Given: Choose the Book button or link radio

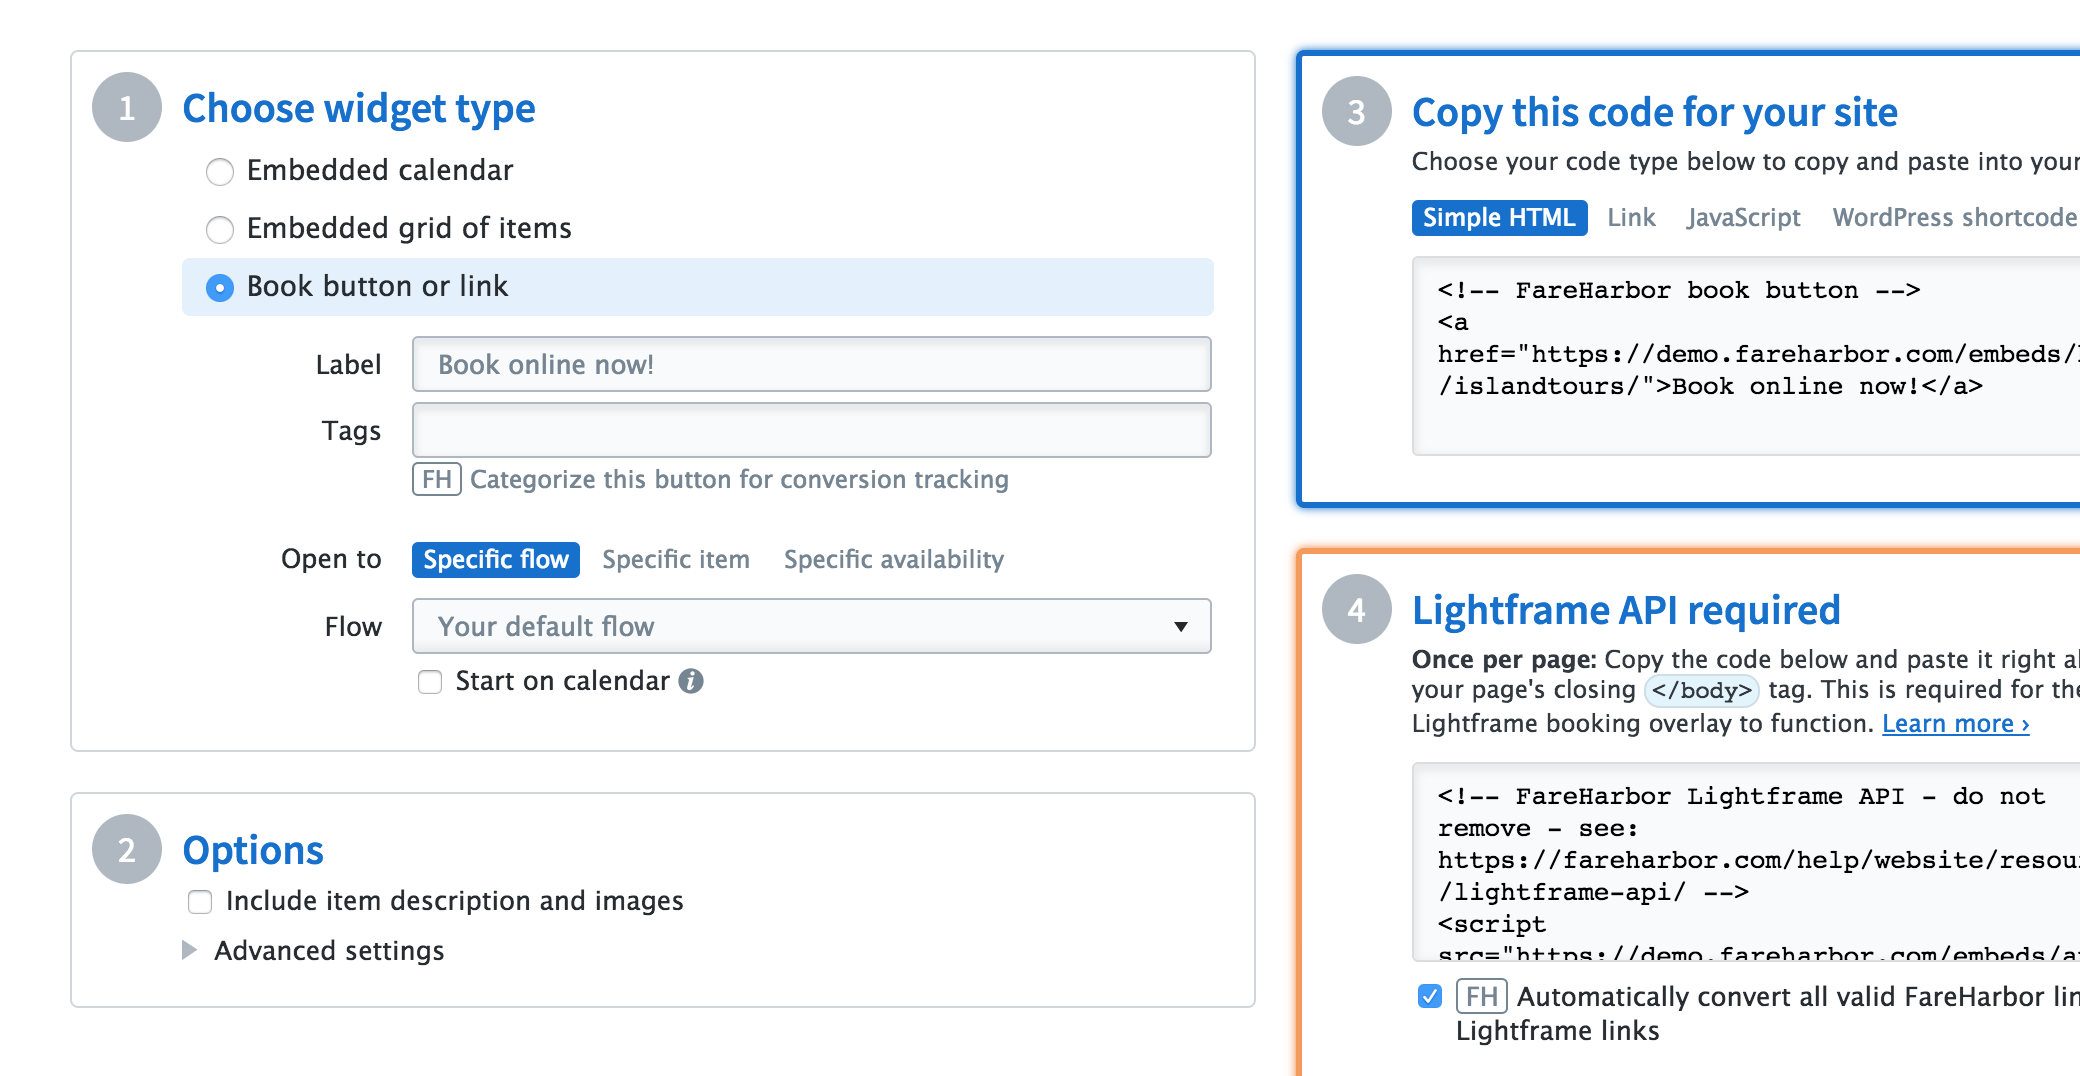Looking at the screenshot, I should click(x=220, y=287).
